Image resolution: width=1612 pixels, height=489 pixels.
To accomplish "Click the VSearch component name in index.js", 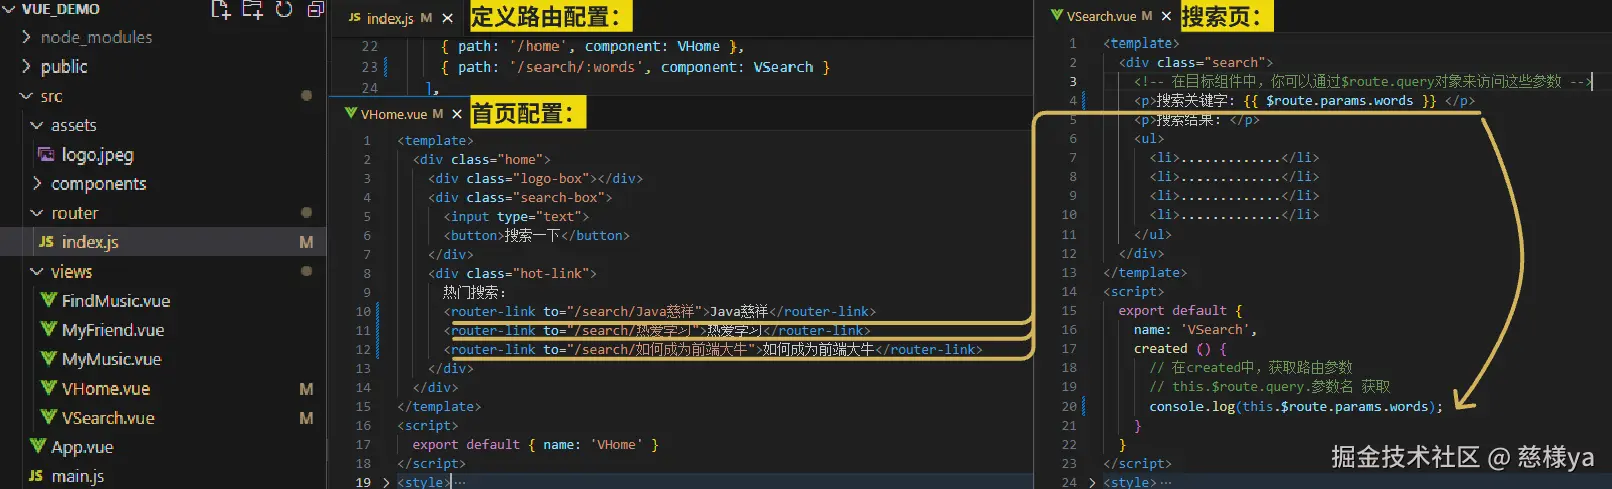I will [783, 67].
